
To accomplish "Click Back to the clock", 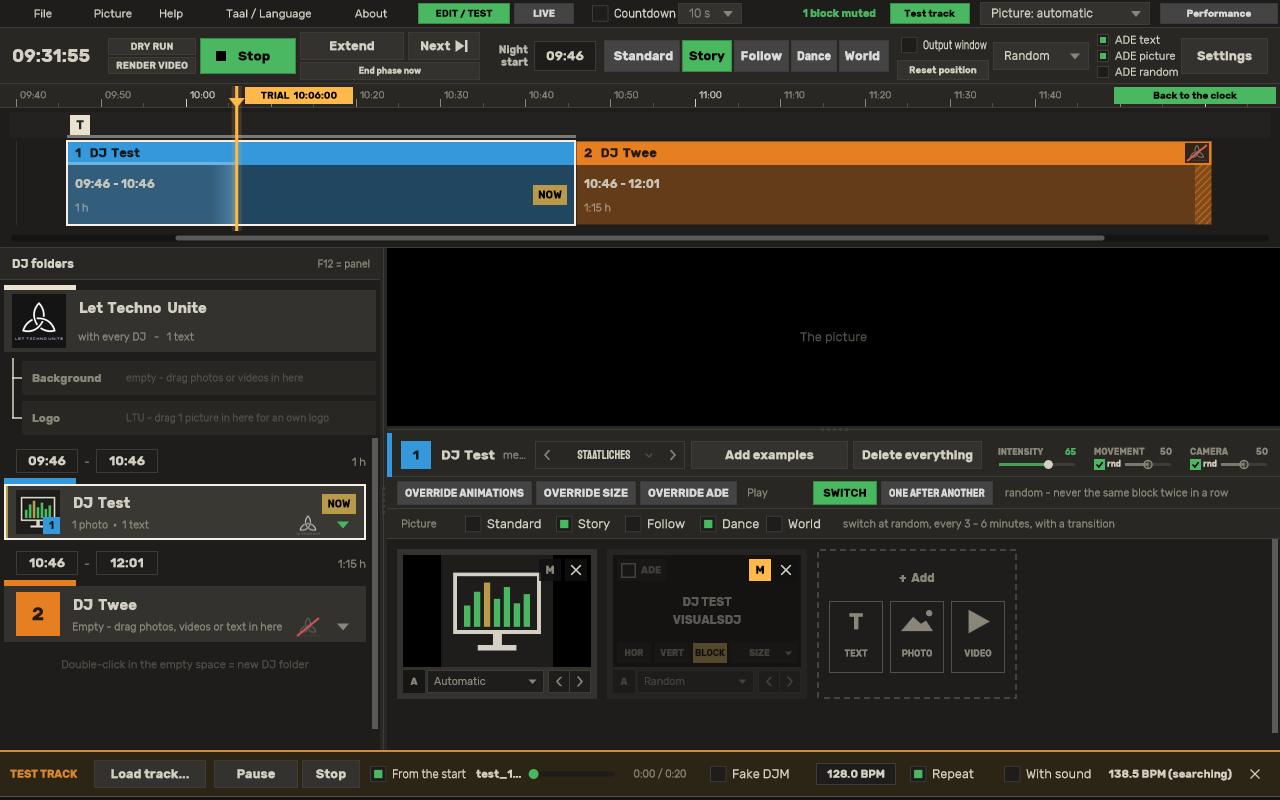I will coord(1195,95).
